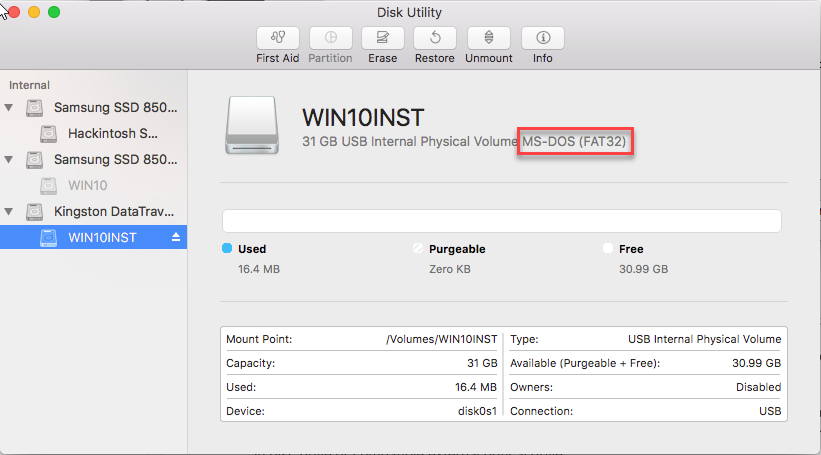Click the grayed-out Partition toolbar icon
This screenshot has height=455, width=821.
[x=330, y=38]
